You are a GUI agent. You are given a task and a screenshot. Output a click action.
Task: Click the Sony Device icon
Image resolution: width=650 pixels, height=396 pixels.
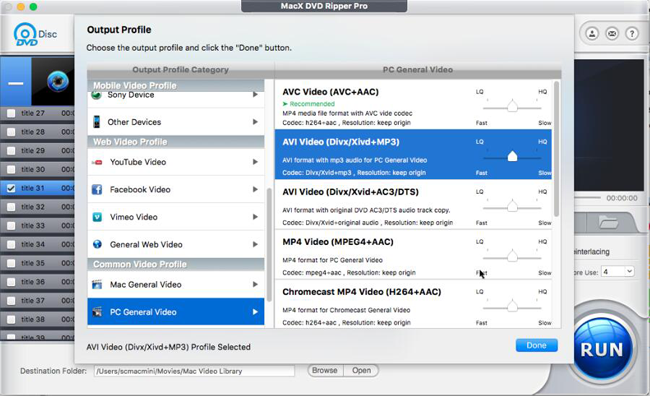point(96,95)
